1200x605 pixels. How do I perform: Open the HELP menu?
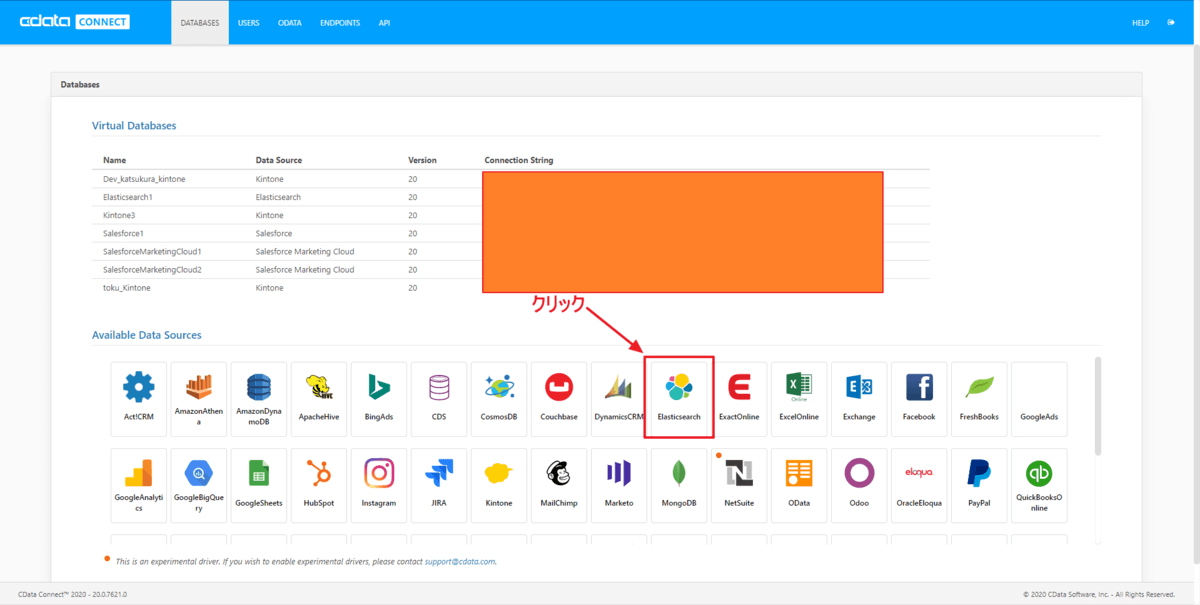coord(1141,22)
